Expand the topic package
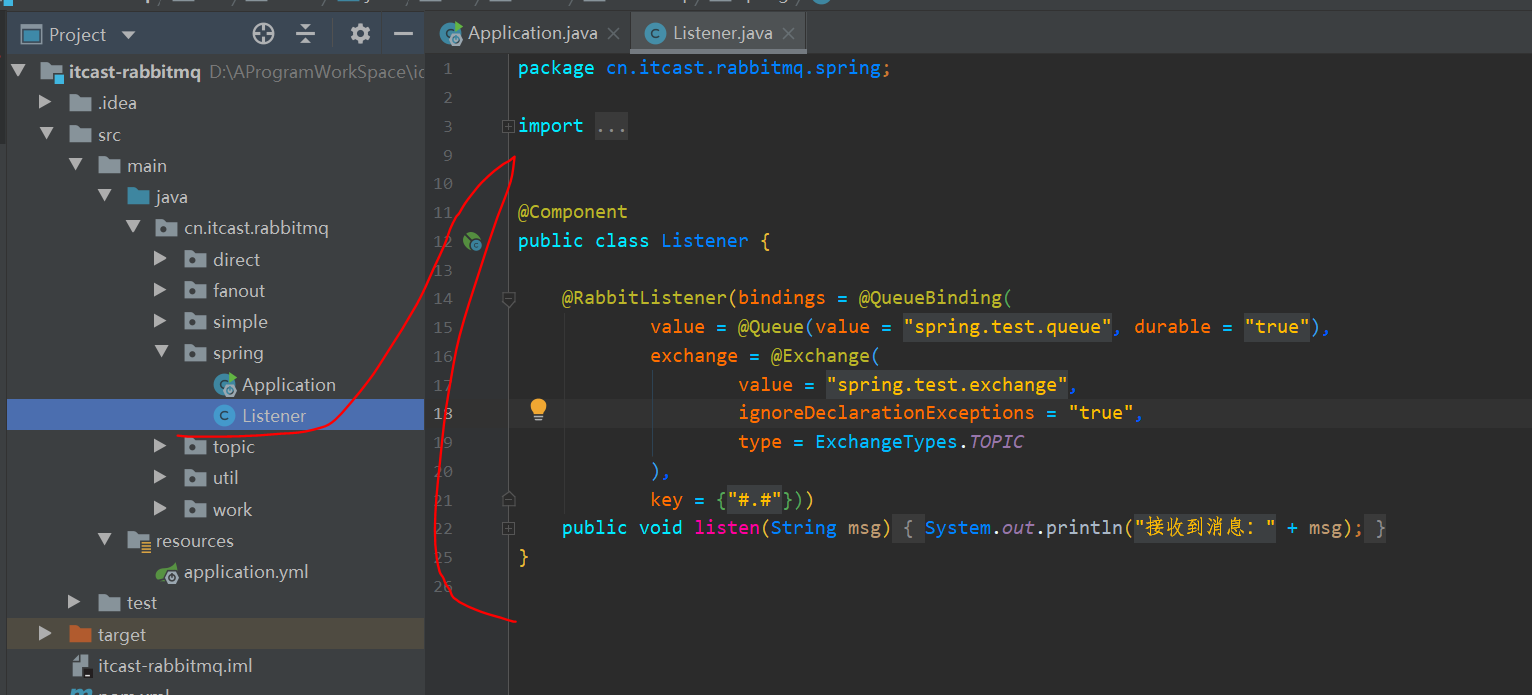Viewport: 1532px width, 695px height. 161,446
